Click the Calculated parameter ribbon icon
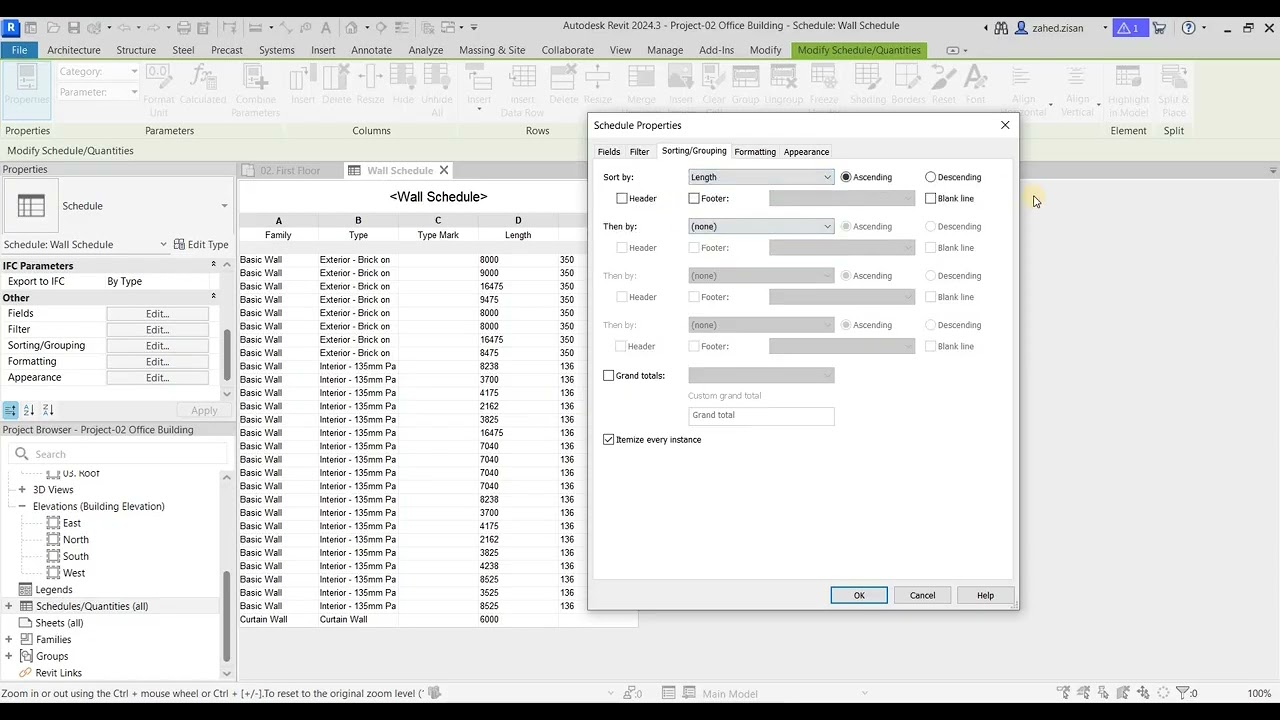 pos(202,78)
